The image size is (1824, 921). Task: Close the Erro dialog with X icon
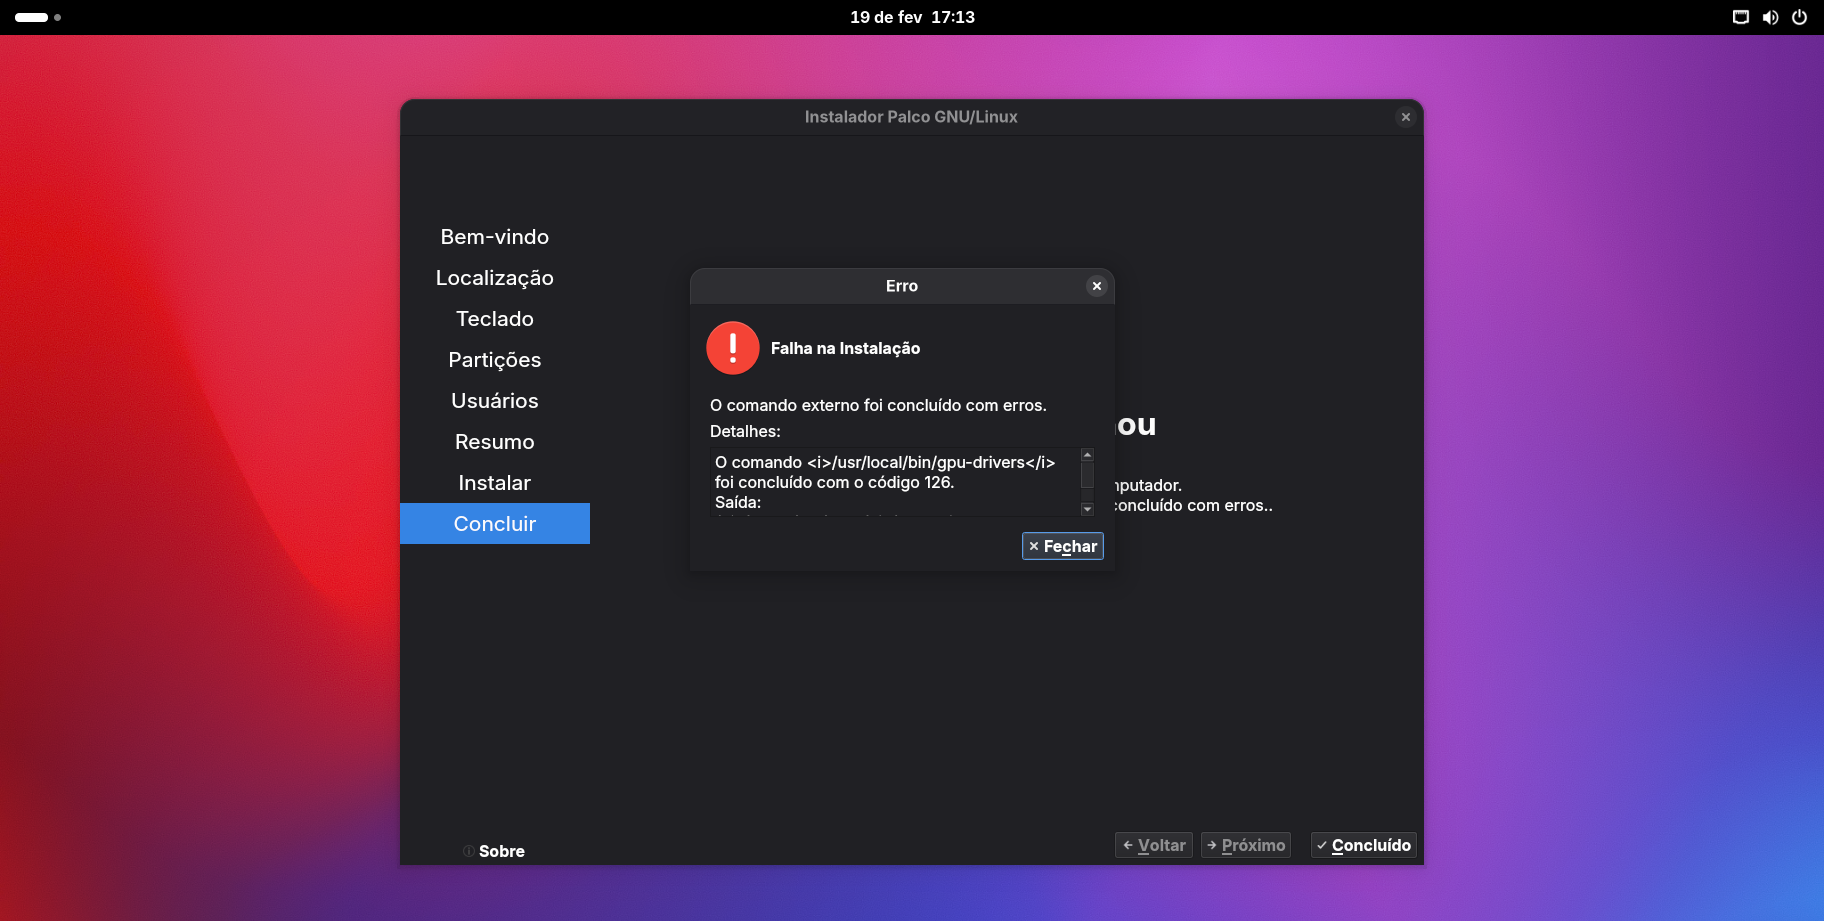click(x=1096, y=286)
